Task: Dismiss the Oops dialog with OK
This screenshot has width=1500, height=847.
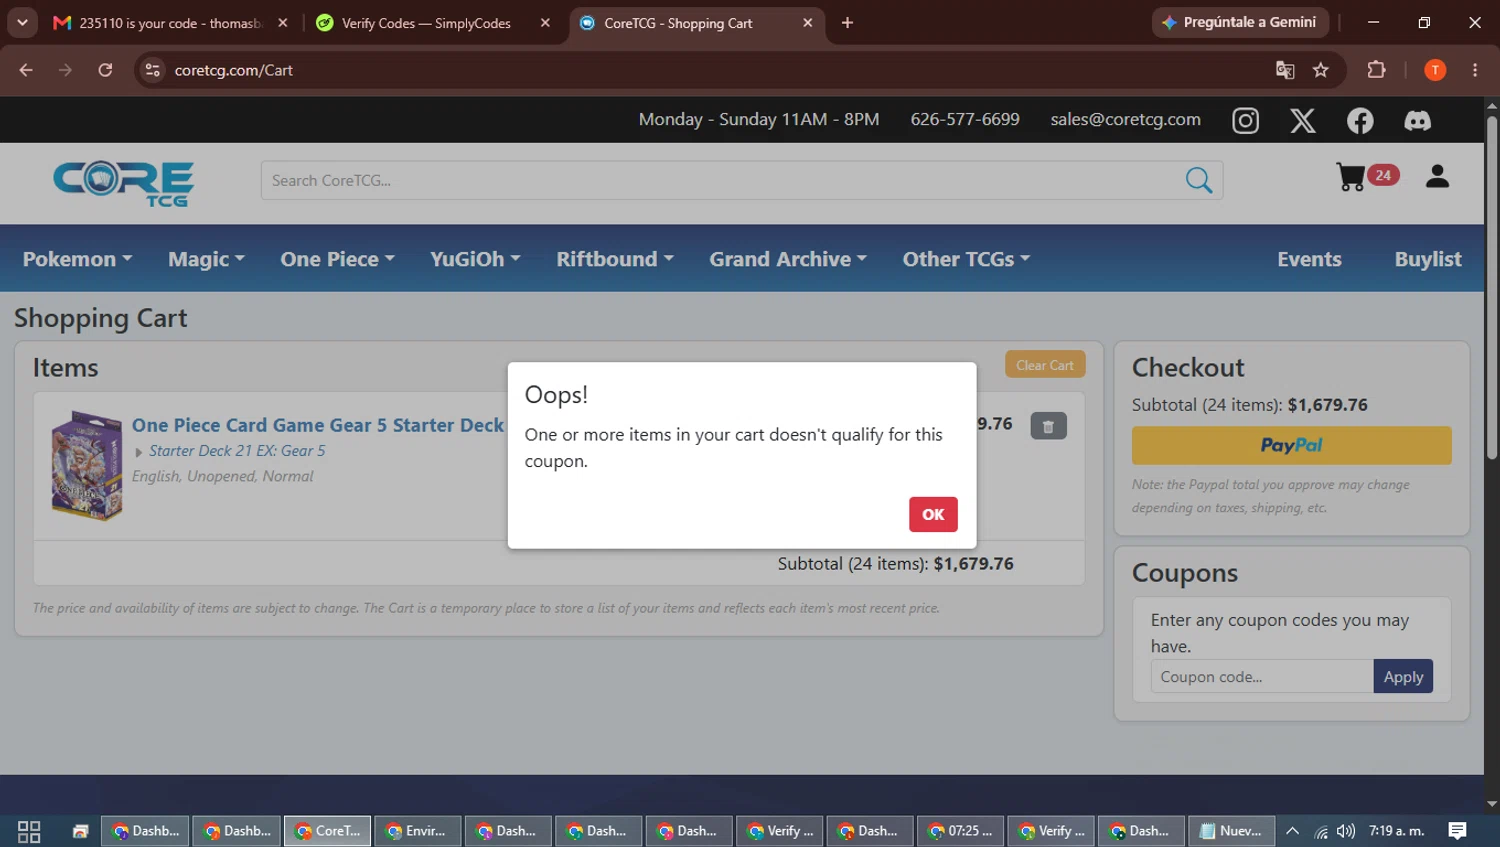Action: [x=933, y=514]
